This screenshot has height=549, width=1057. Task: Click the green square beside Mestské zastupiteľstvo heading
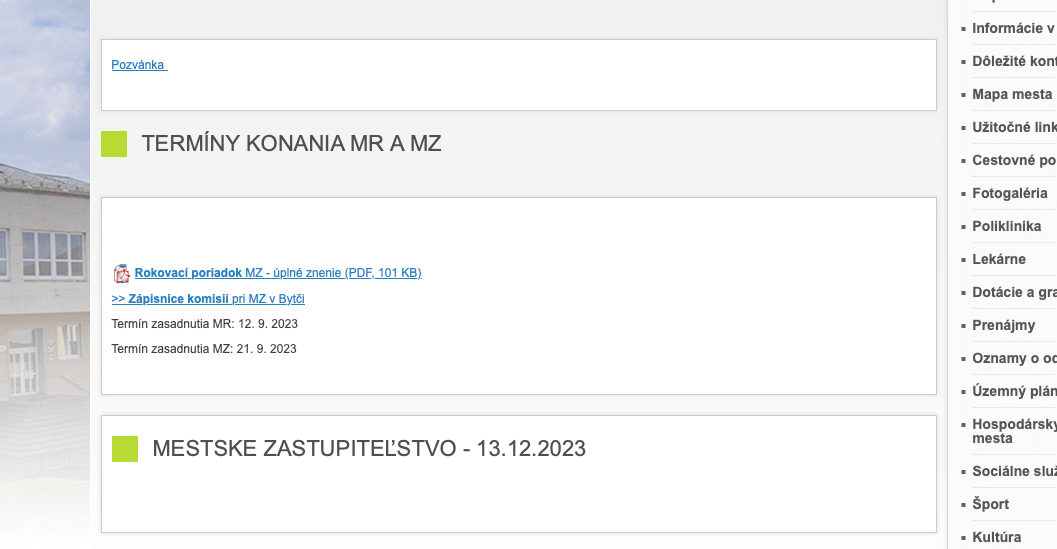(125, 449)
